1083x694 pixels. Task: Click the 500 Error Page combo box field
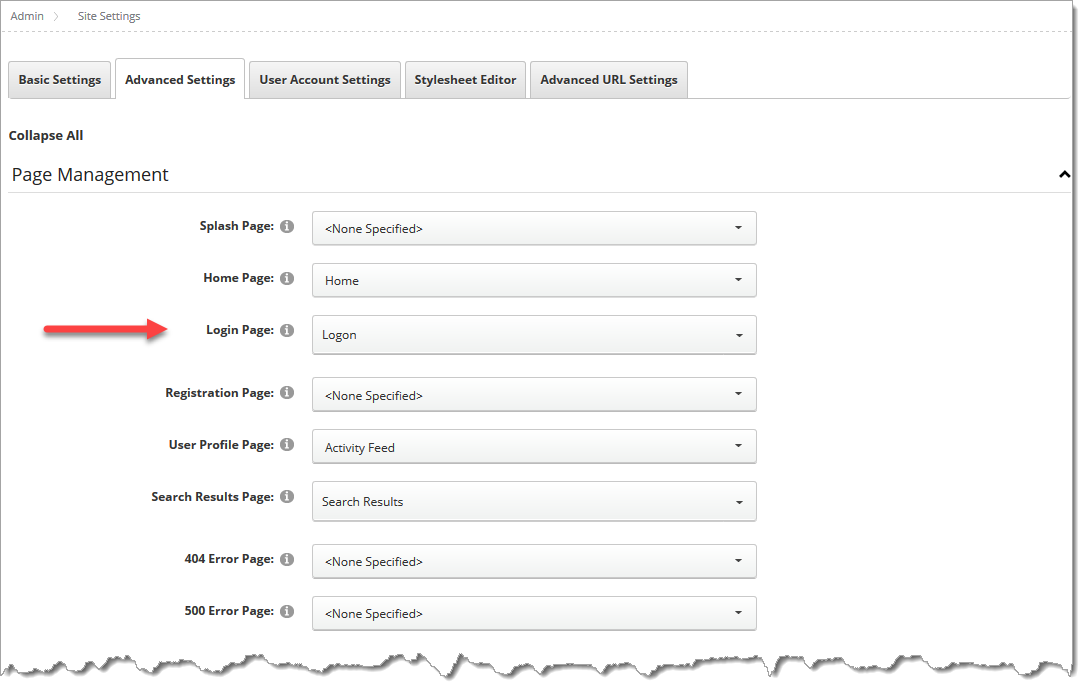(534, 613)
